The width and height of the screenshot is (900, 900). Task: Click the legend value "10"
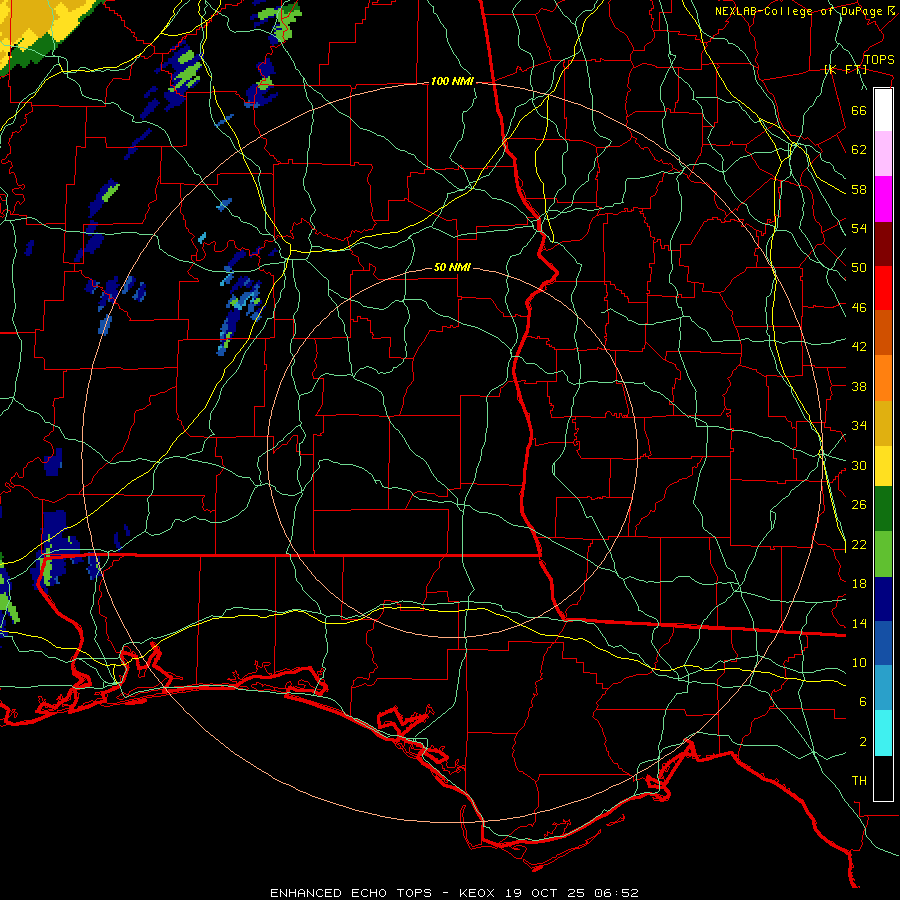coord(859,663)
